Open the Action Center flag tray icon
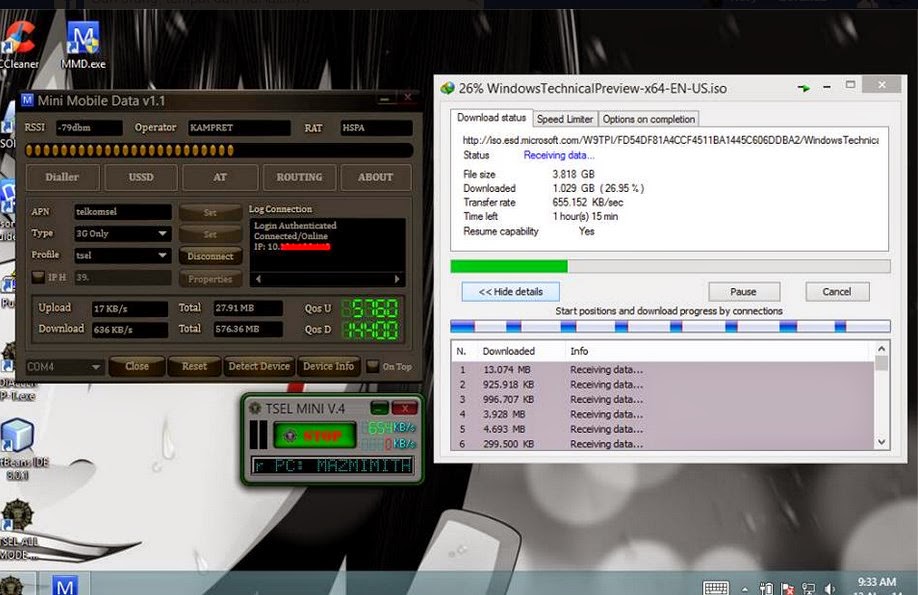This screenshot has width=918, height=595. coord(787,589)
